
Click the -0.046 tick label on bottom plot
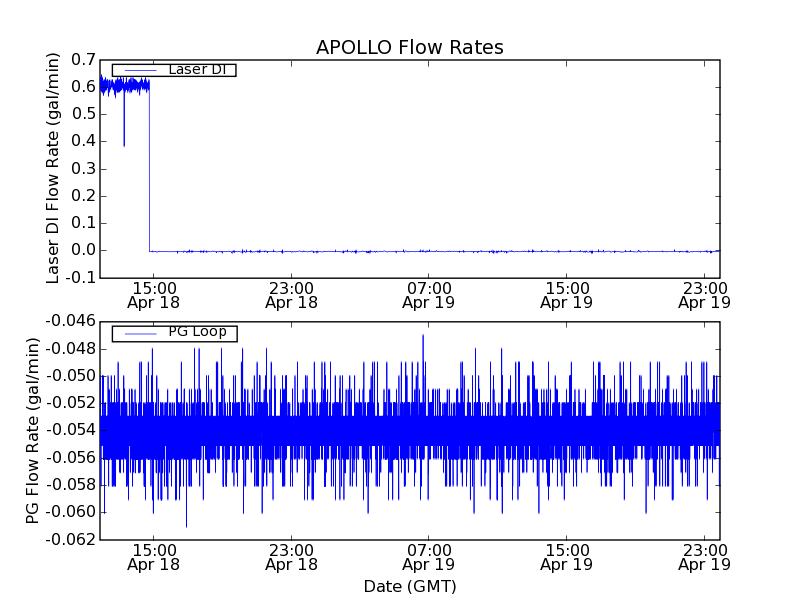coord(70,321)
